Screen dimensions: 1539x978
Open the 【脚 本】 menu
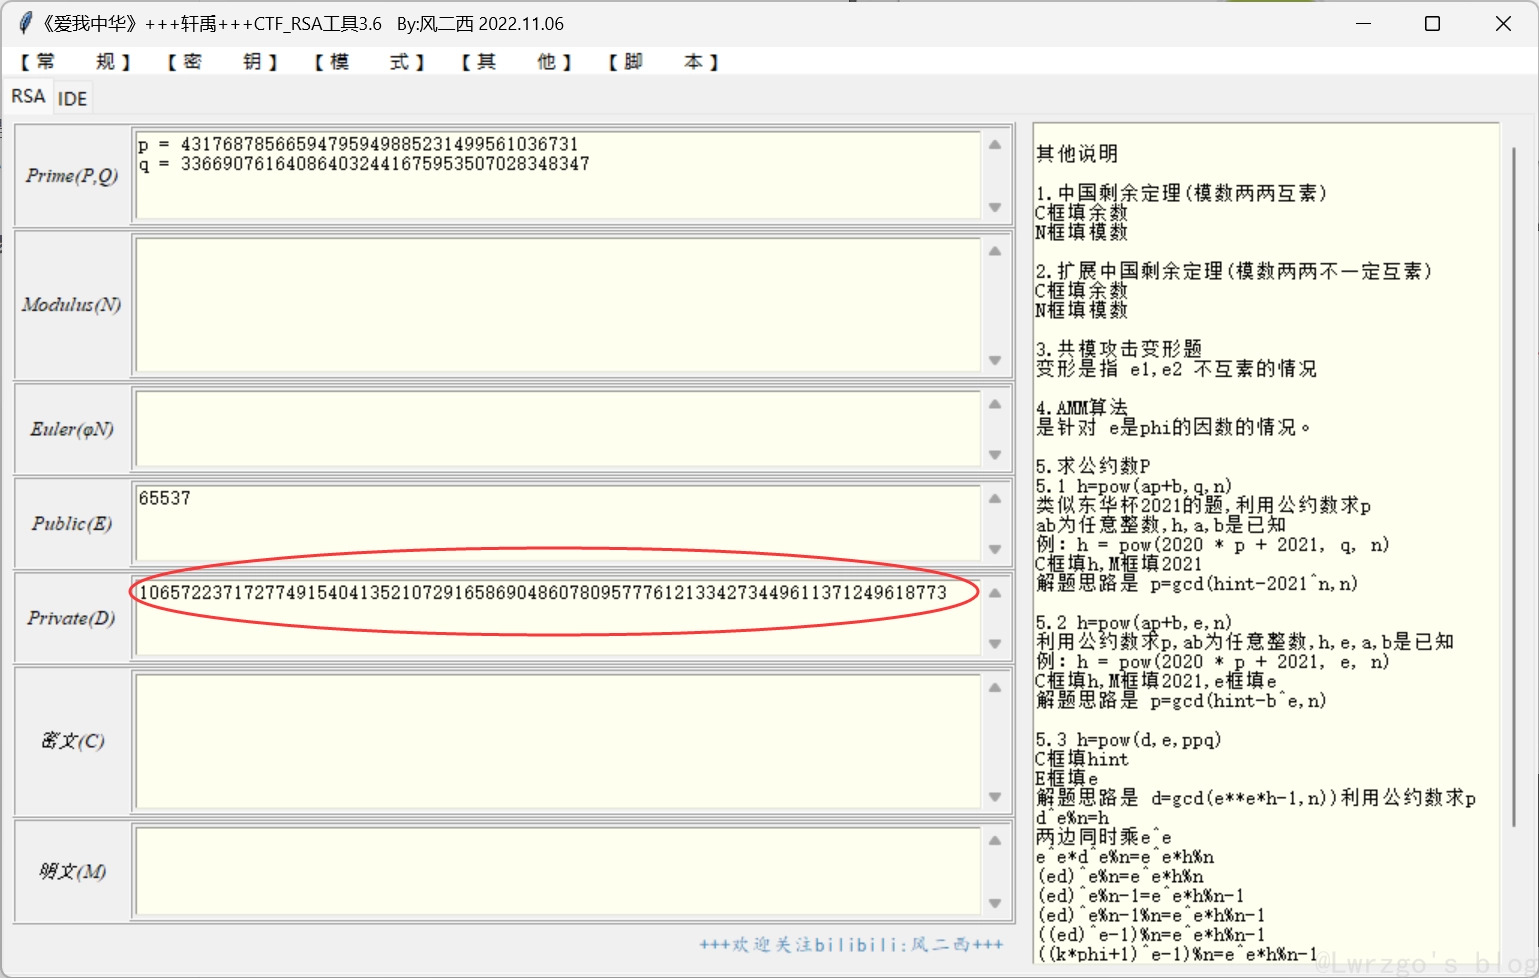tap(663, 62)
